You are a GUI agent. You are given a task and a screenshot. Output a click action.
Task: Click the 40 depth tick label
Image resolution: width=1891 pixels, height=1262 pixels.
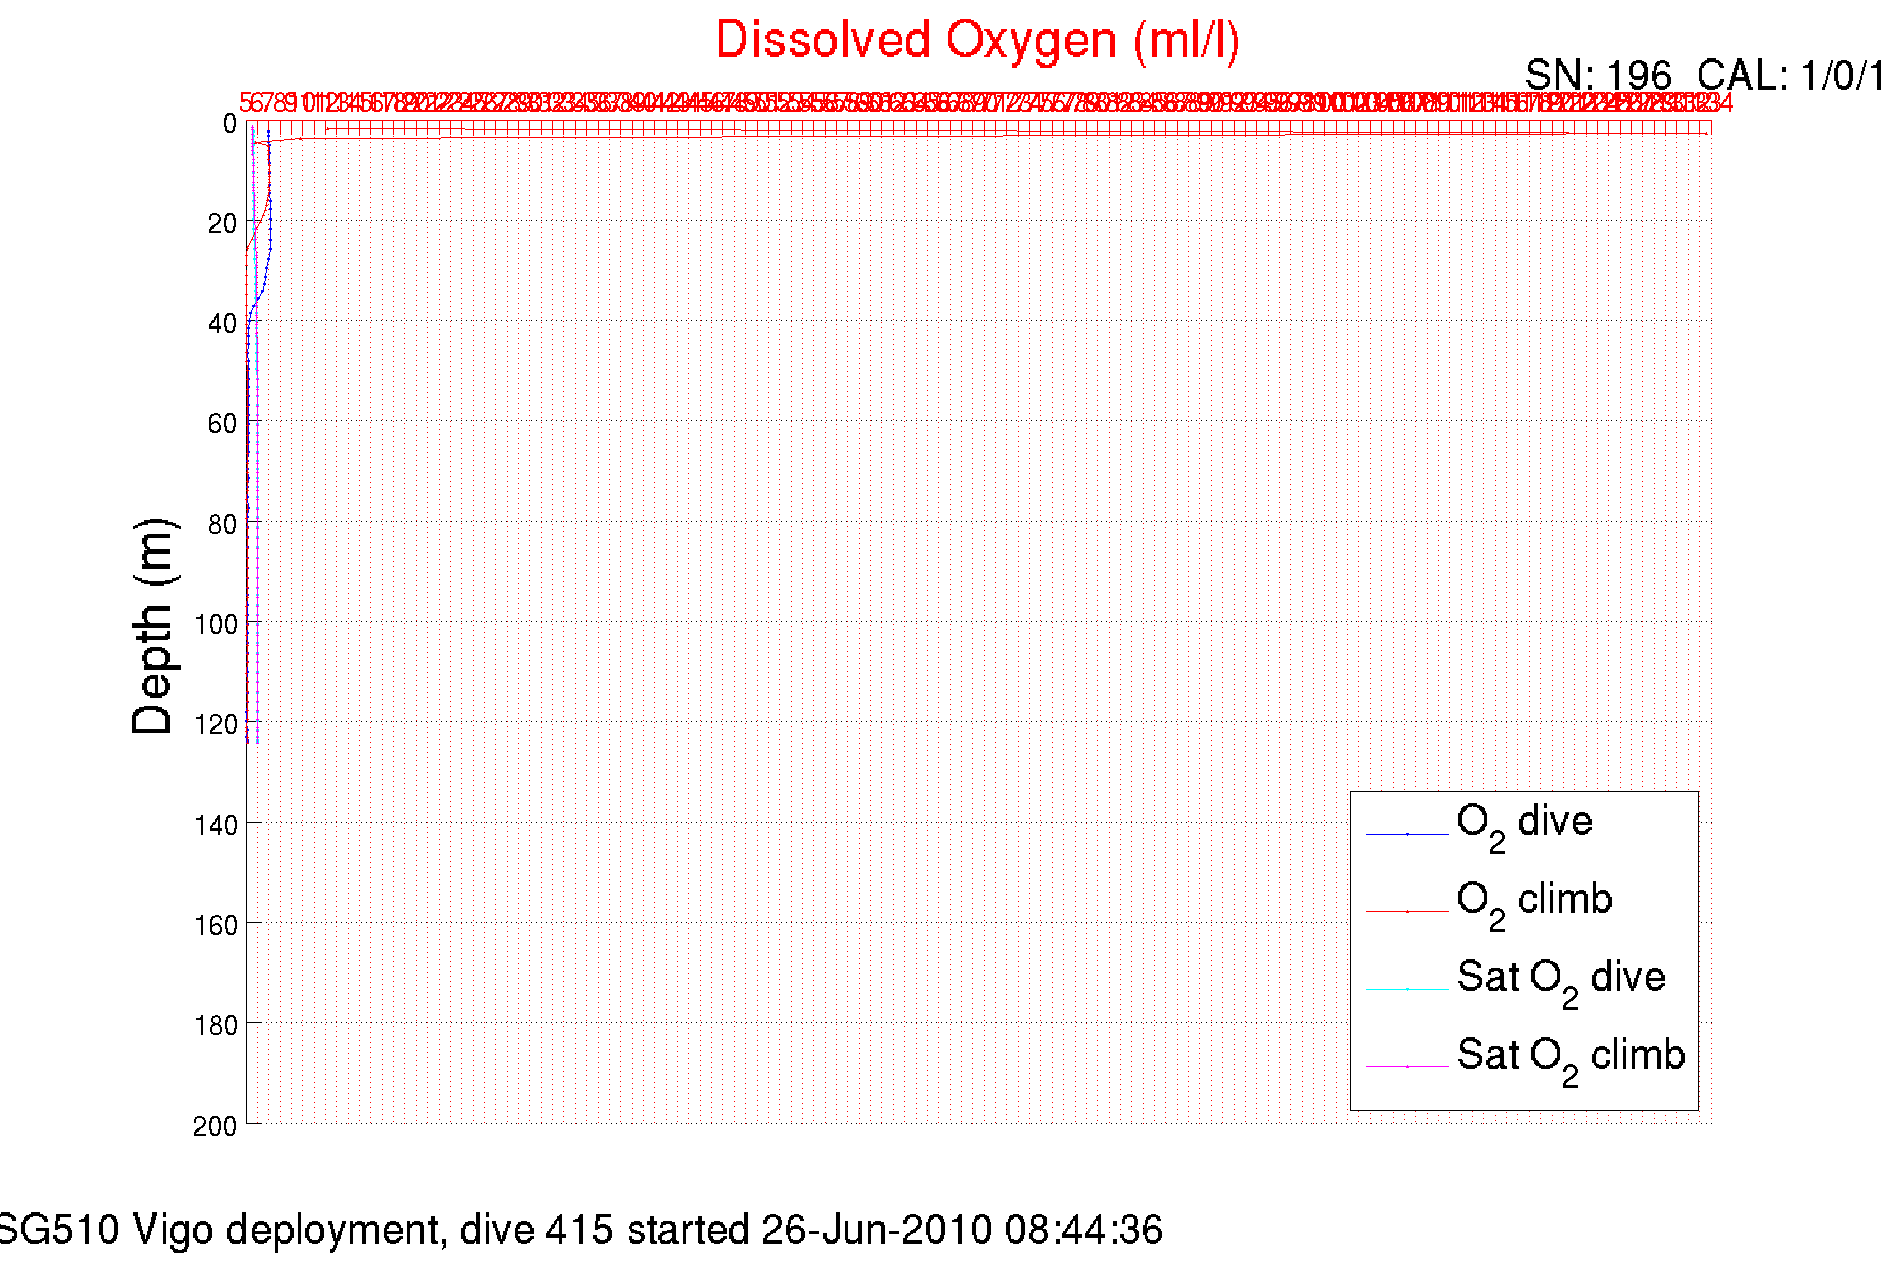[x=222, y=324]
